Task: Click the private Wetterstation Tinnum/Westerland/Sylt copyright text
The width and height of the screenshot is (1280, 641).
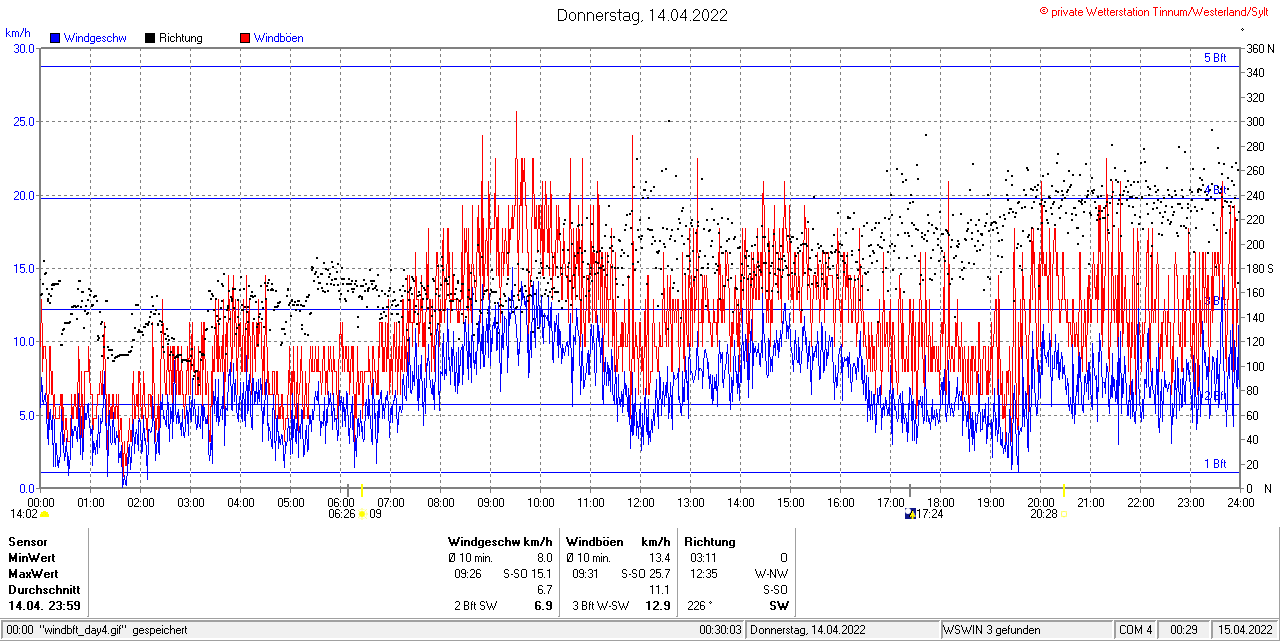Action: coord(1155,11)
